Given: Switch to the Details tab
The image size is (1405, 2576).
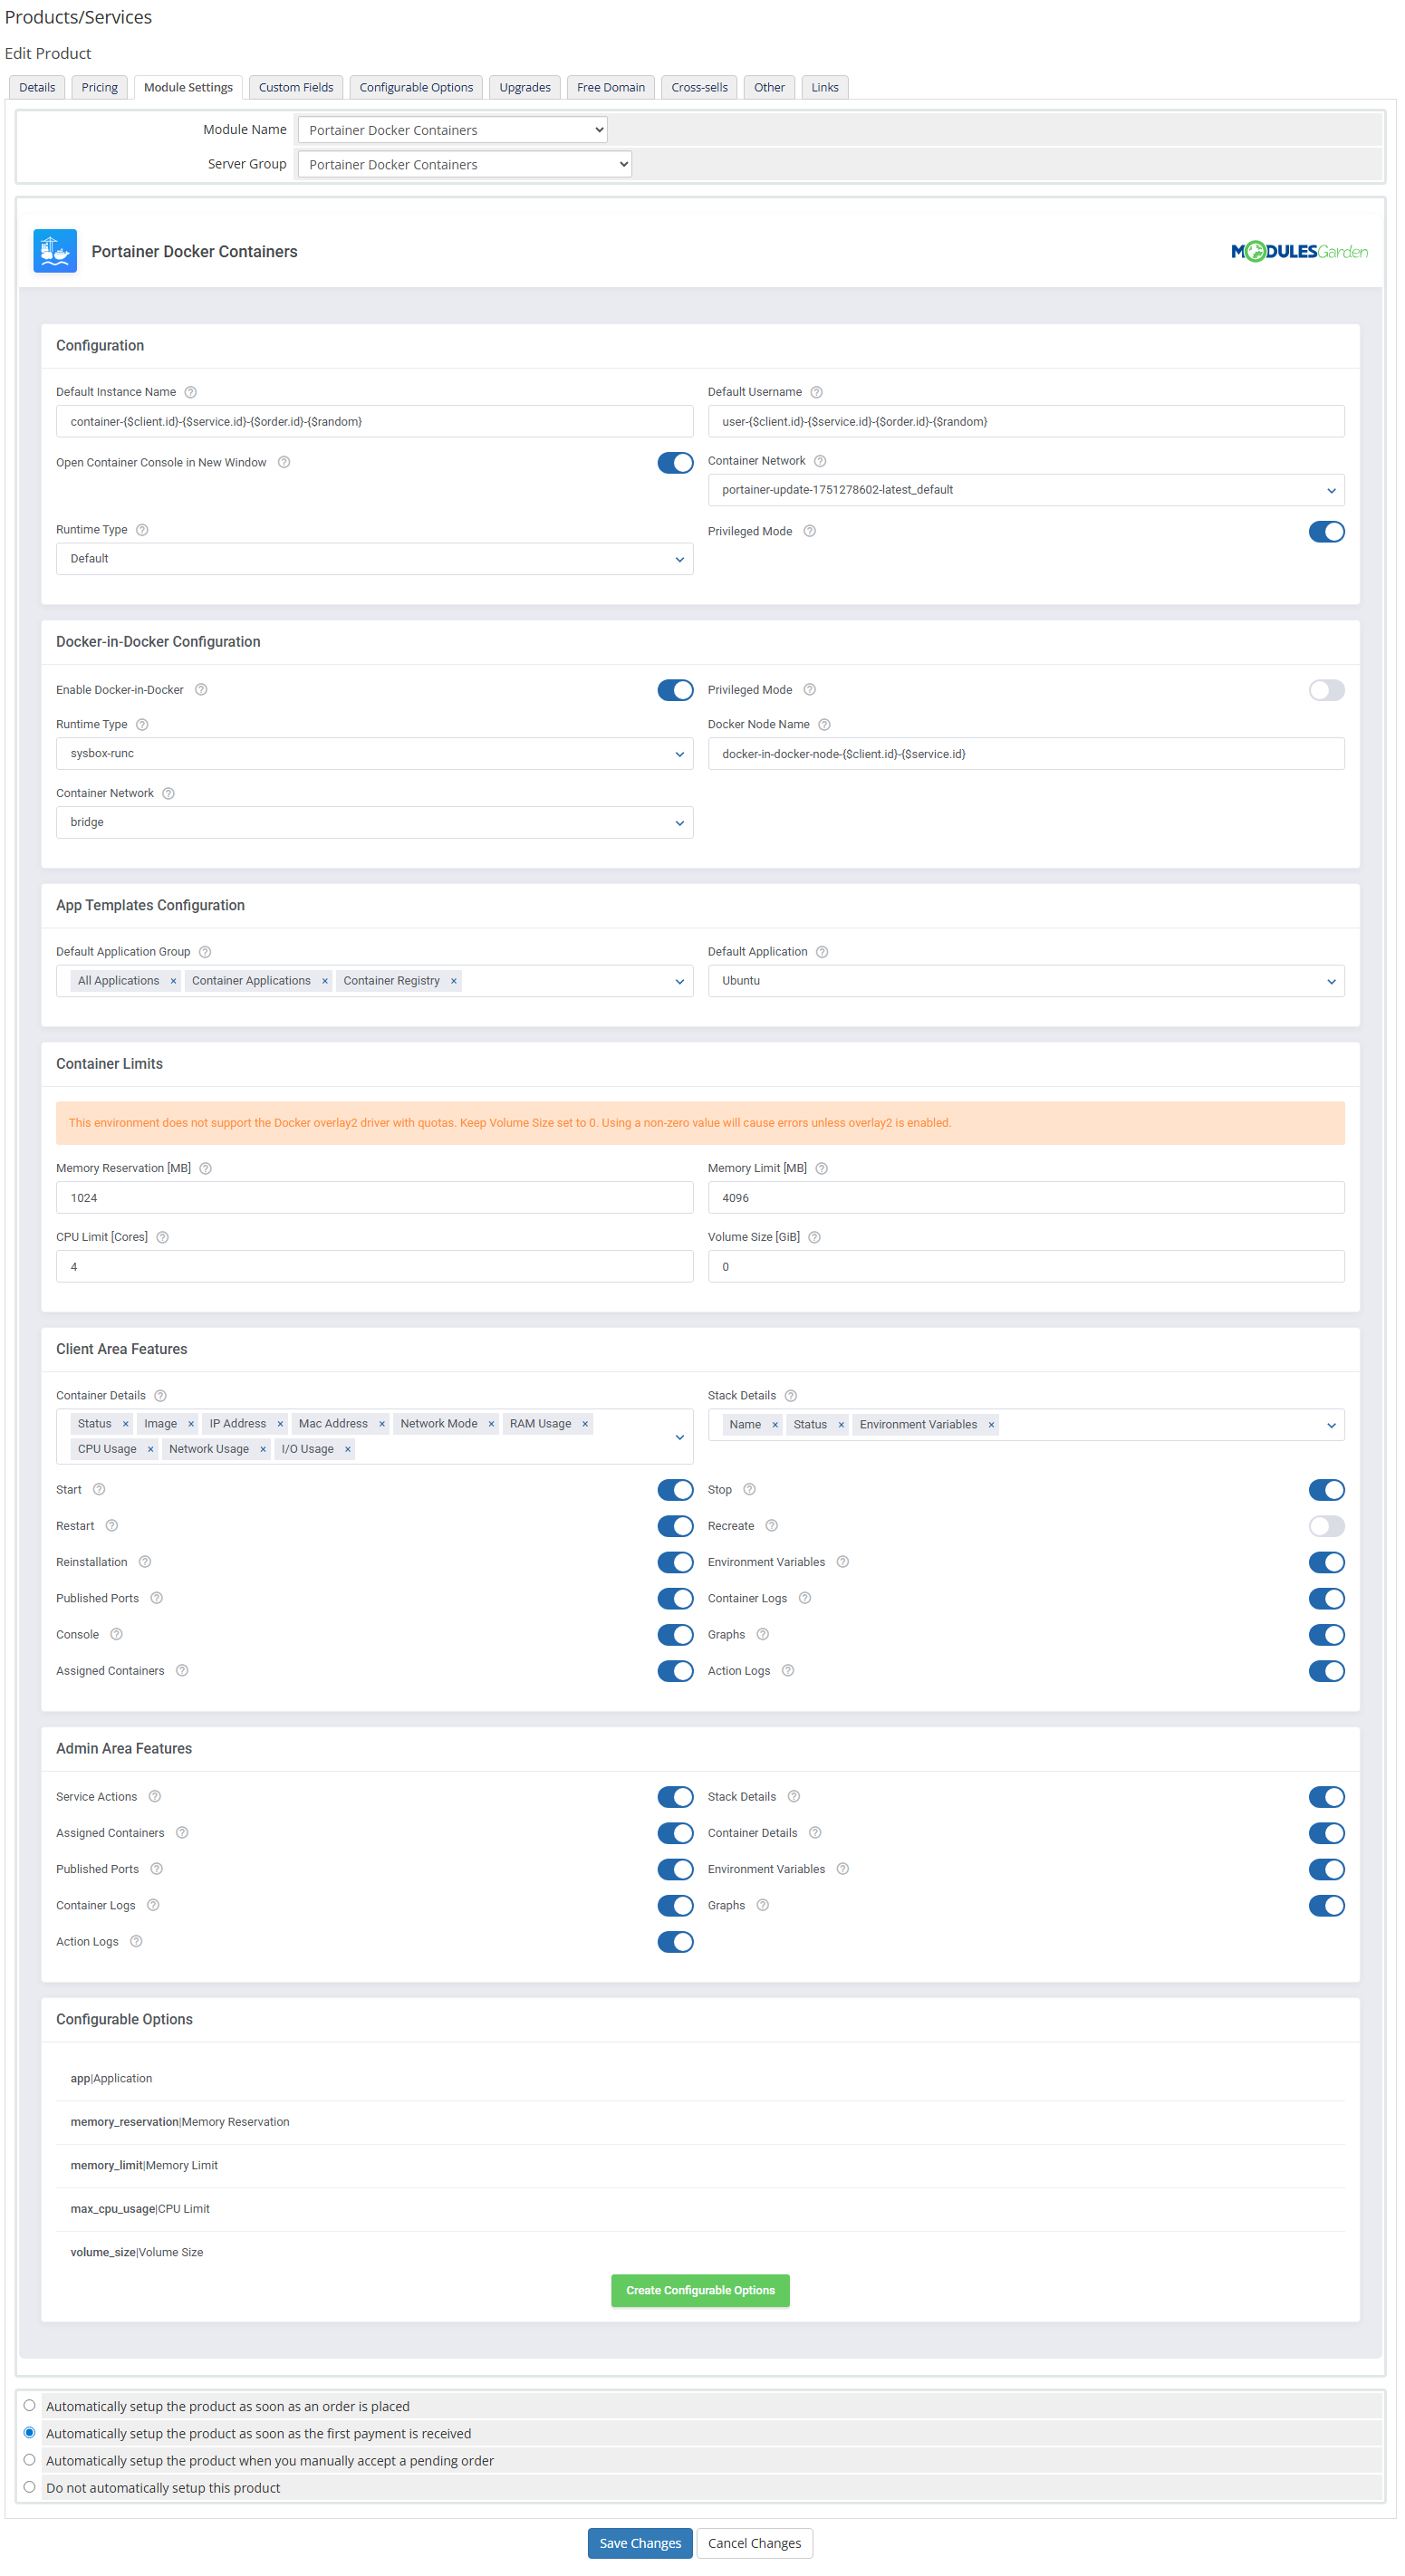Looking at the screenshot, I should pos(37,87).
